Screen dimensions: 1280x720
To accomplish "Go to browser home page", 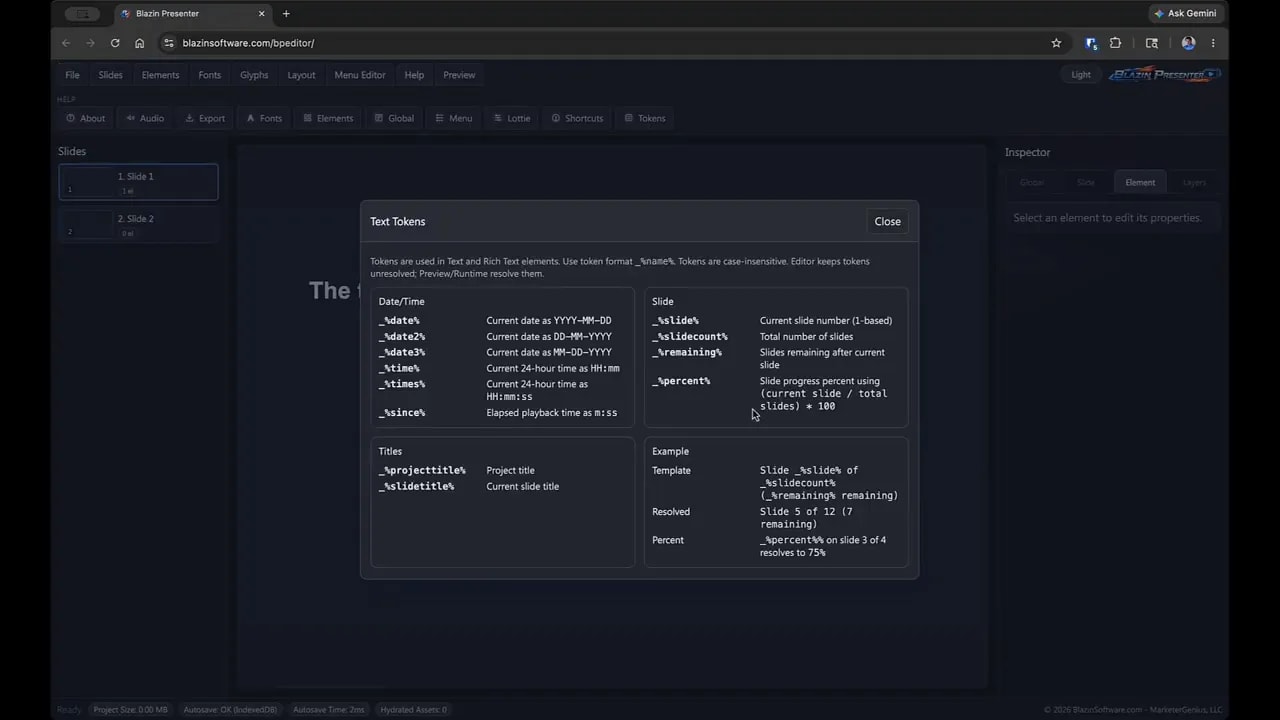I will click(140, 43).
